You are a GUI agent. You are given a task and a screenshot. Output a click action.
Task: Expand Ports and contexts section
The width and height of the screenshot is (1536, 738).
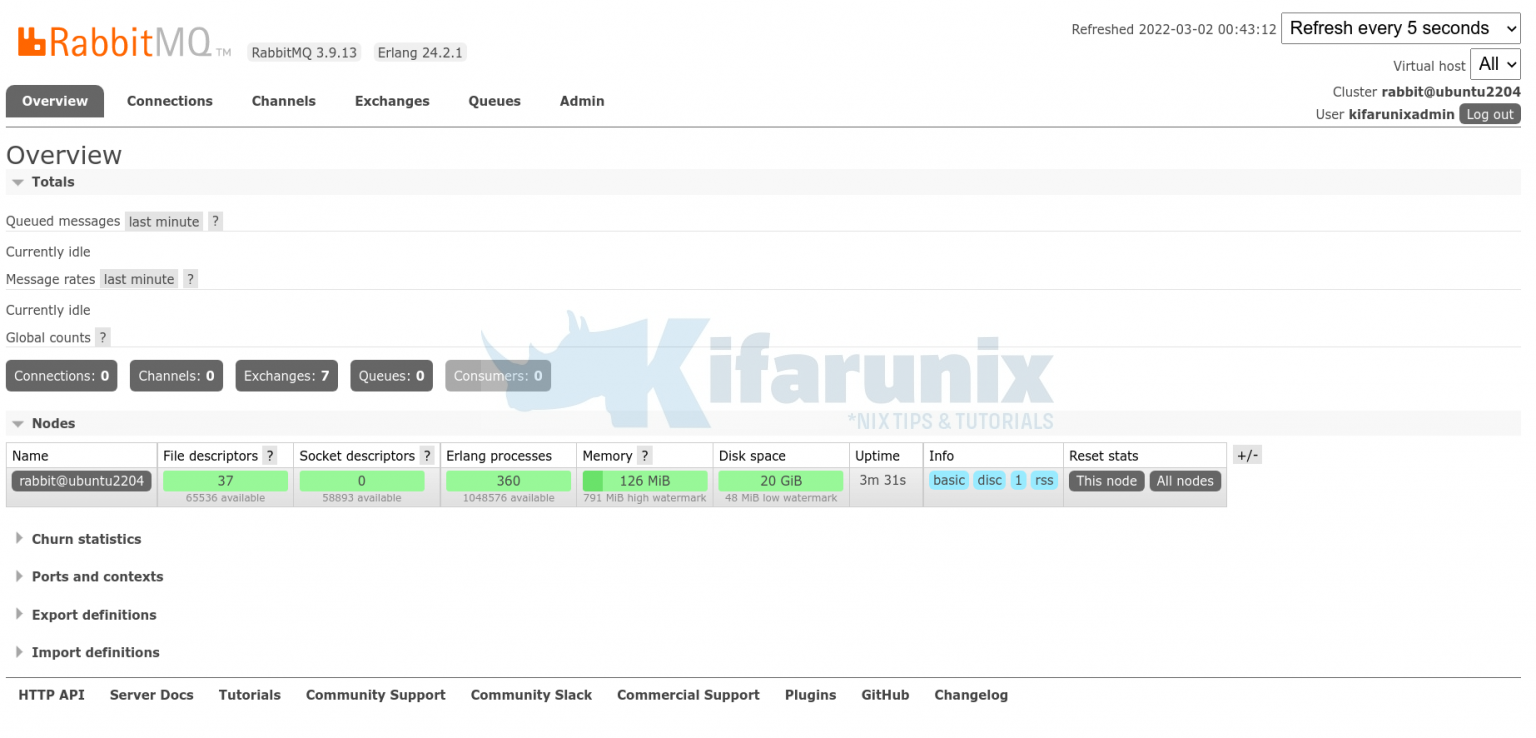97,577
